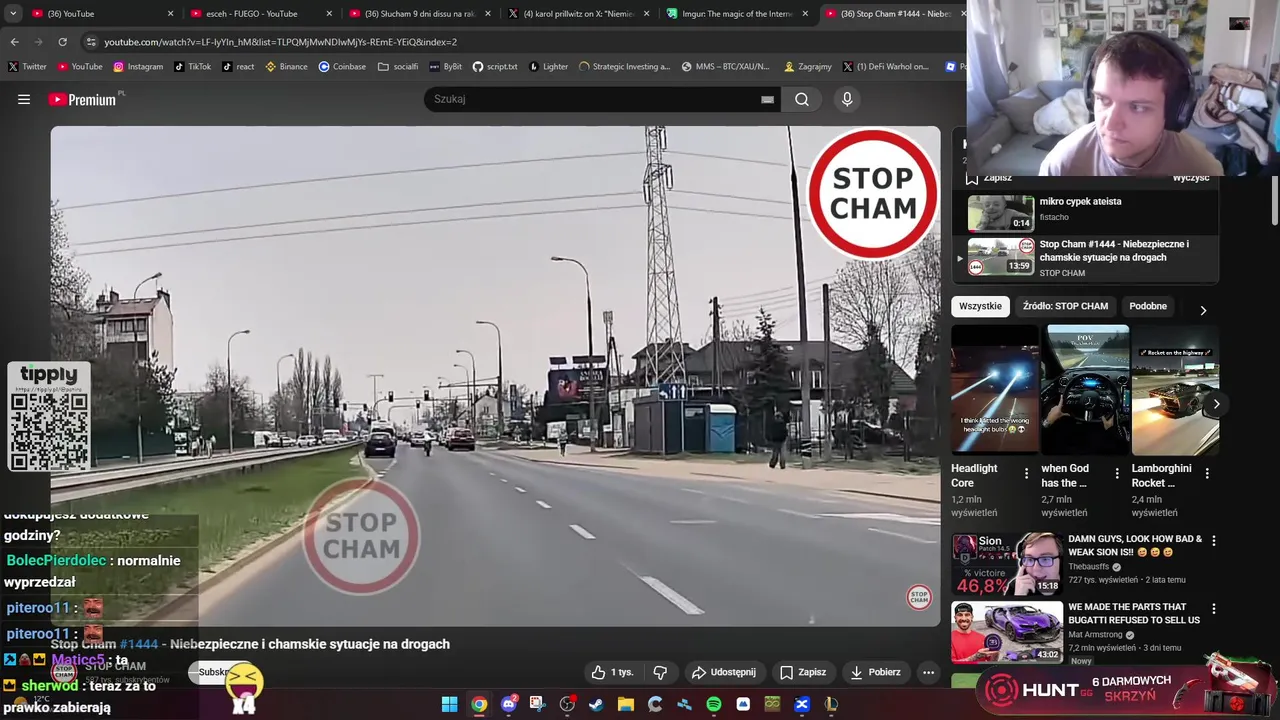Open Google Chrome from the taskbar
This screenshot has height=720, width=1280.
pos(479,704)
